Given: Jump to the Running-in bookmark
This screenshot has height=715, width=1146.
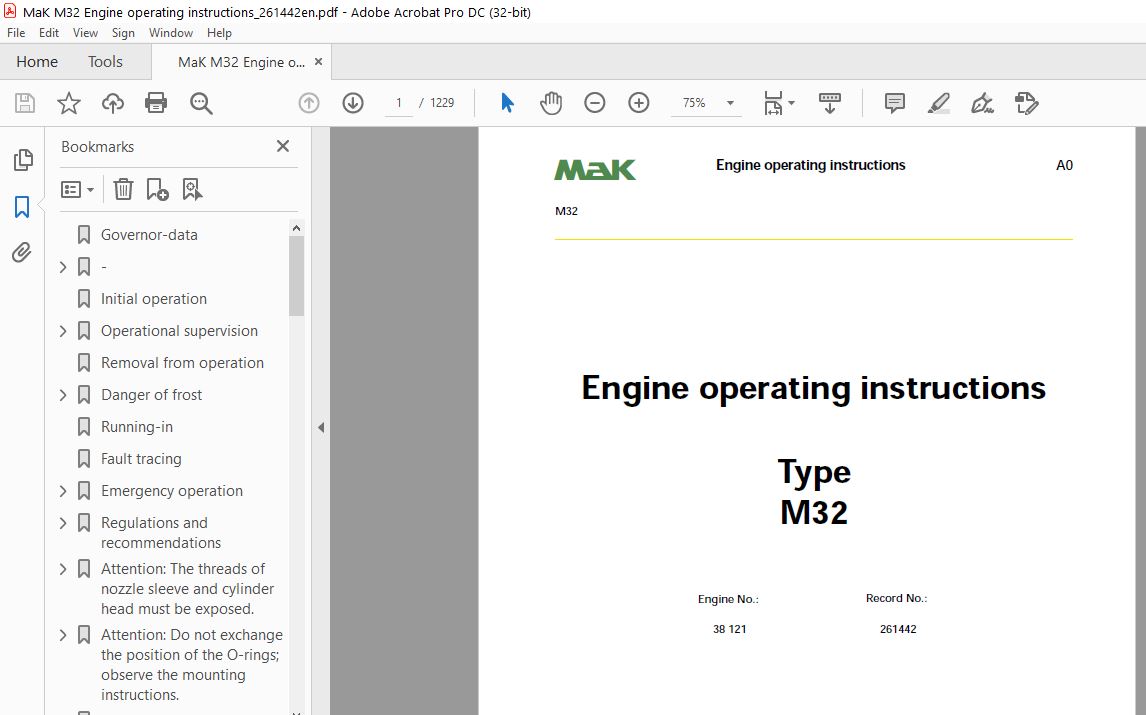Looking at the screenshot, I should [x=137, y=427].
